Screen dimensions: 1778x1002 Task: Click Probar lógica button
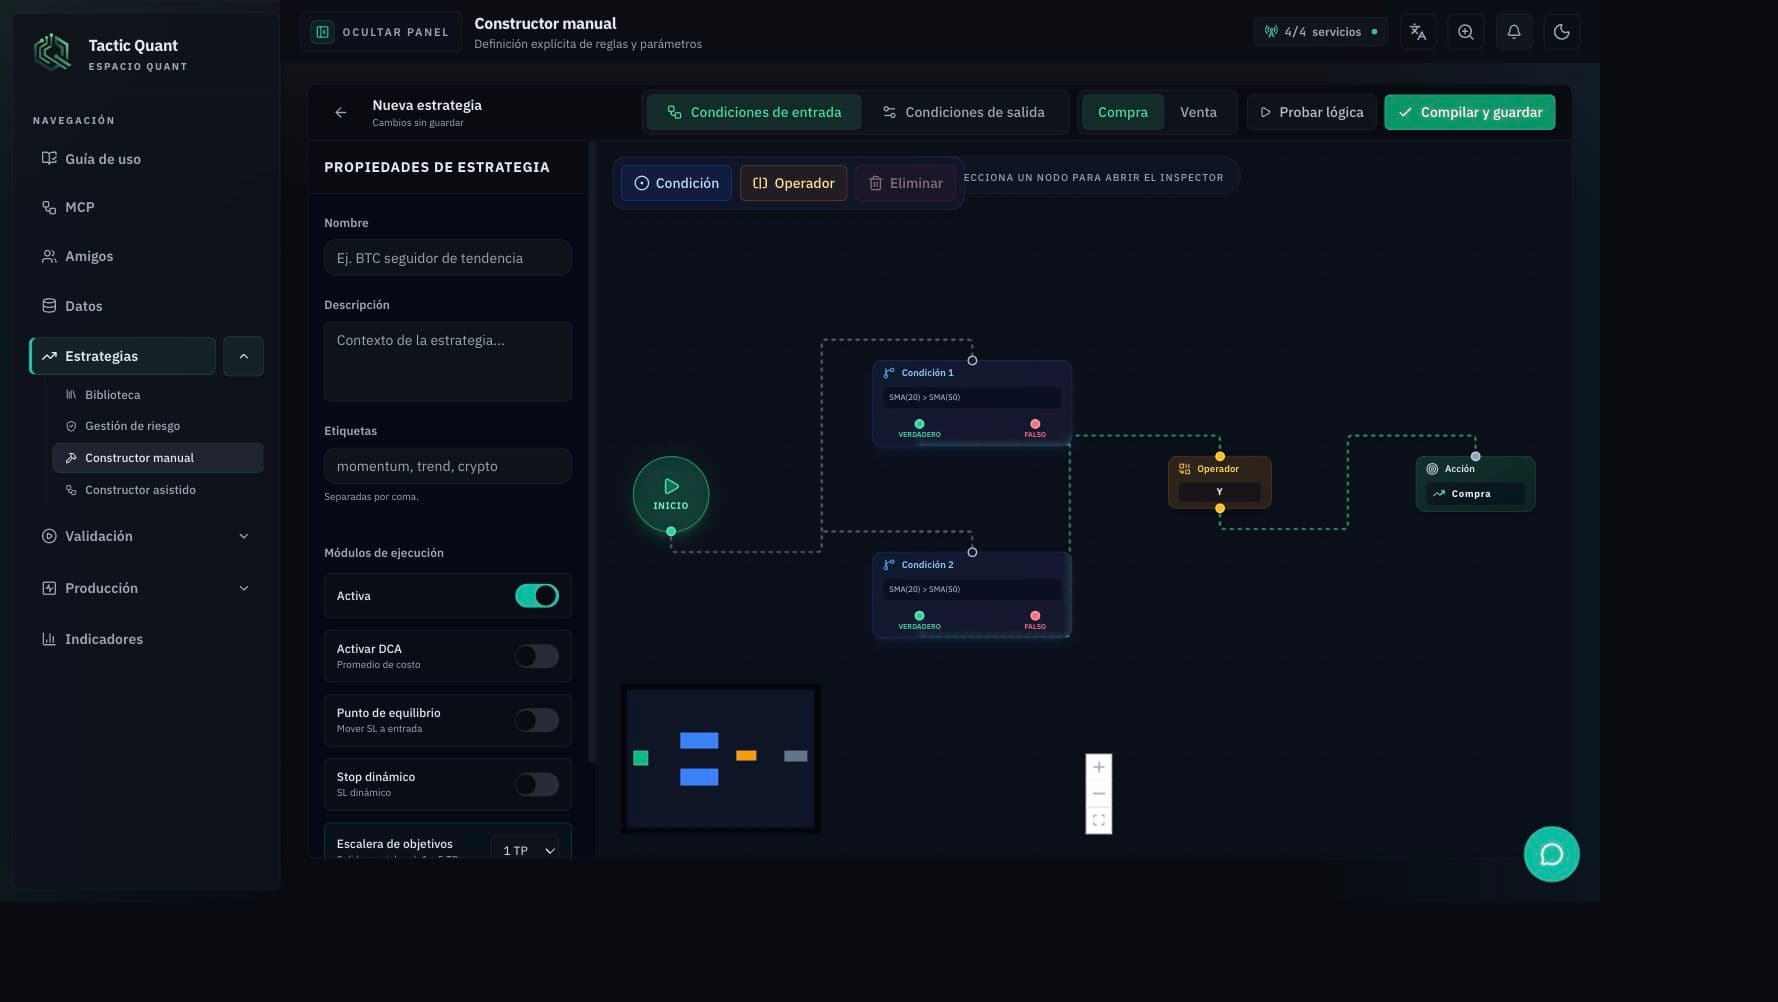(1311, 112)
